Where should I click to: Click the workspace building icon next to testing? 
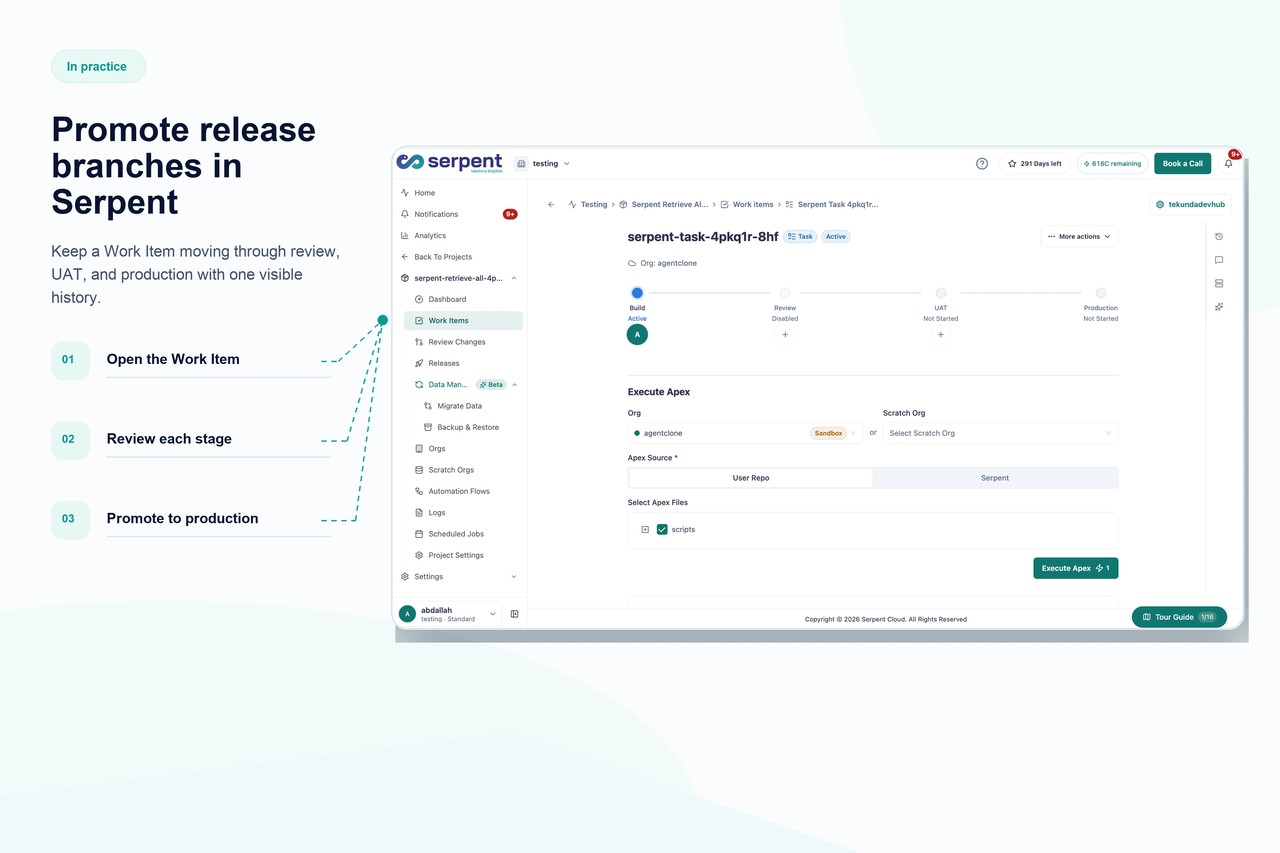click(x=521, y=163)
